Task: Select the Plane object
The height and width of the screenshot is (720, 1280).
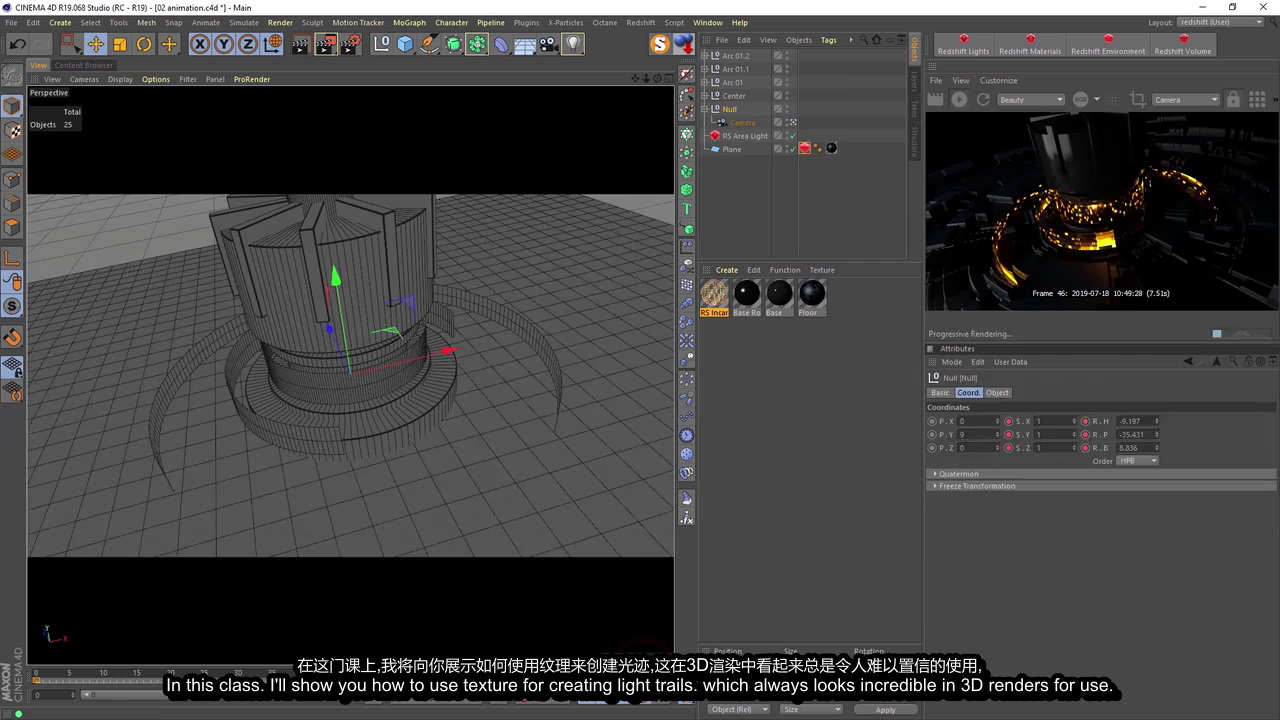Action: 732,149
